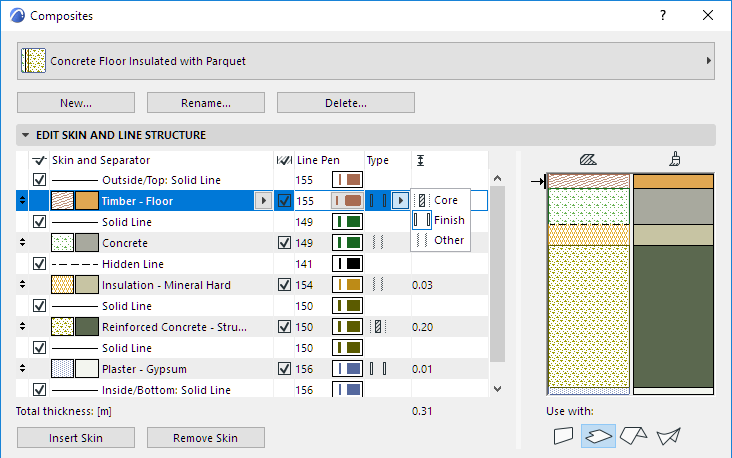Screen dimensions: 732x458
Task: Click Other type icon on Insulation row
Action: tap(378, 285)
